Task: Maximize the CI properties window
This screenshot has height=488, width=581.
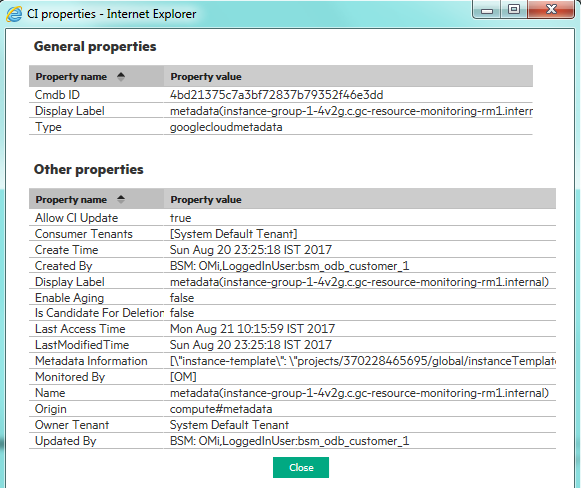Action: pyautogui.click(x=514, y=9)
